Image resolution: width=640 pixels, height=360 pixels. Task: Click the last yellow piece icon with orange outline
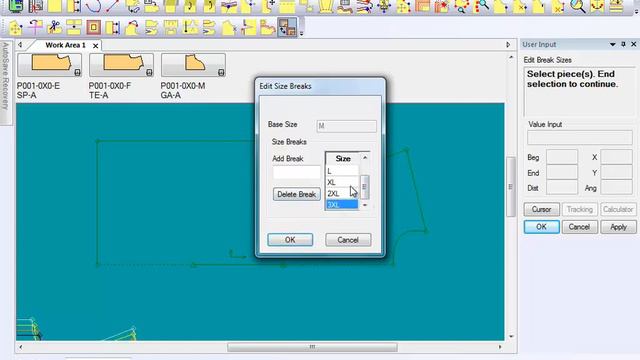coord(268,28)
